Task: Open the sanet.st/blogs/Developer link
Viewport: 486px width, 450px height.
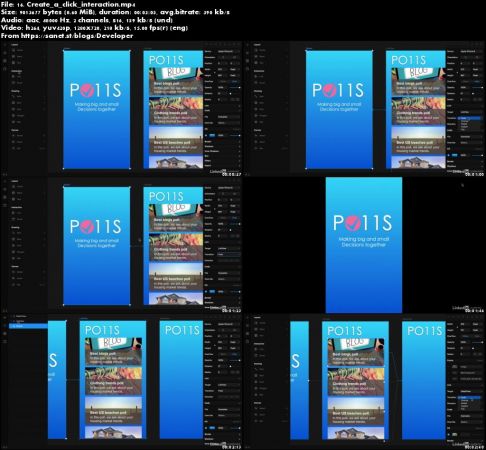Action: (77, 36)
